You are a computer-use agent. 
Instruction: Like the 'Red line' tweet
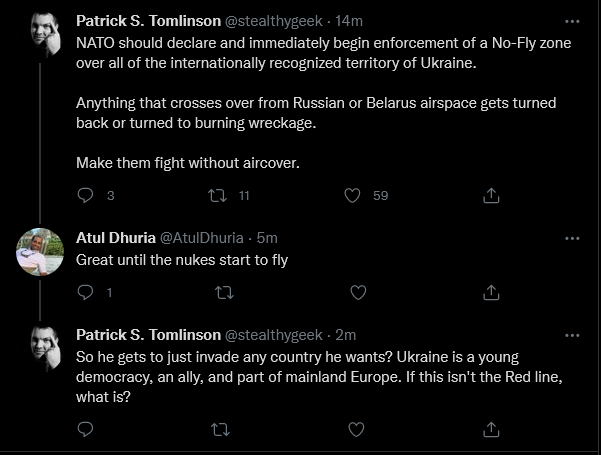click(356, 429)
